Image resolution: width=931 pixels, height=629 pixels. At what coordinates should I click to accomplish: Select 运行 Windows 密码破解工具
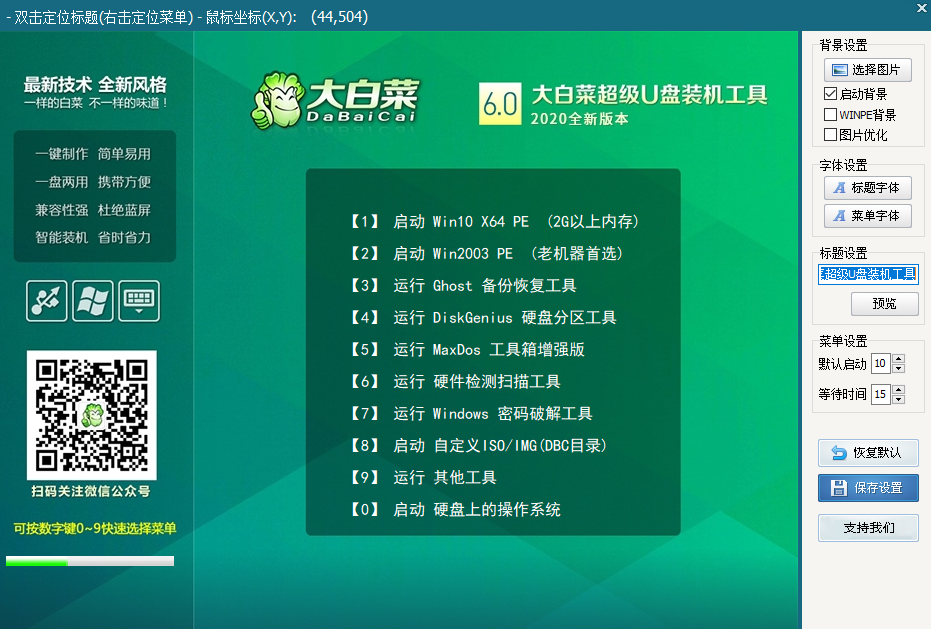point(470,414)
